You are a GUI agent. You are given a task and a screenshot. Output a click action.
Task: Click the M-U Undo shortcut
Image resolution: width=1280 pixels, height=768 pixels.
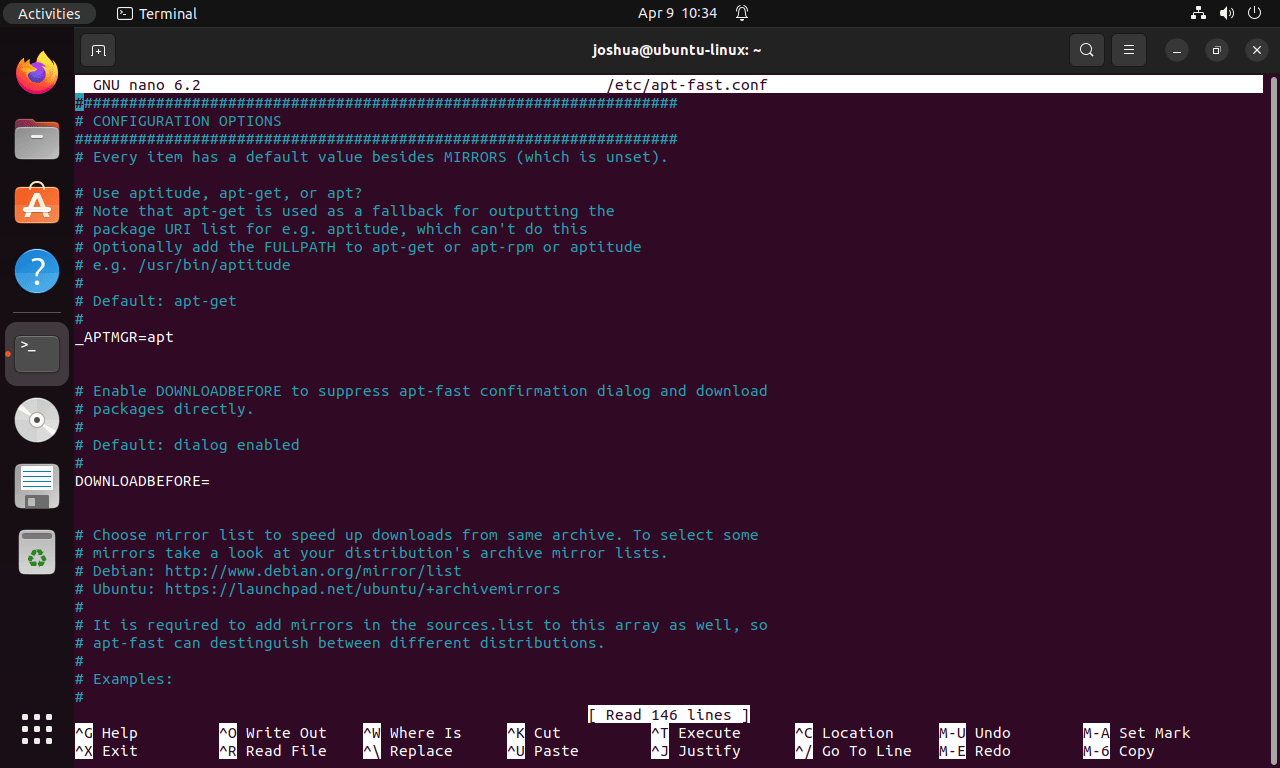[975, 733]
